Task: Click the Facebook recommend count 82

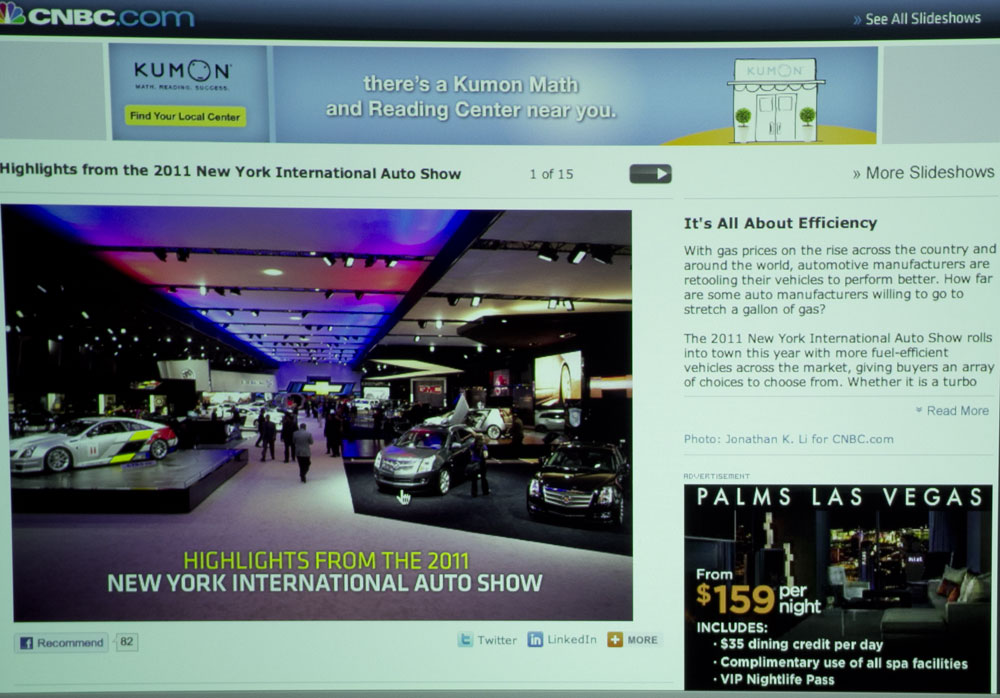Action: click(x=127, y=641)
